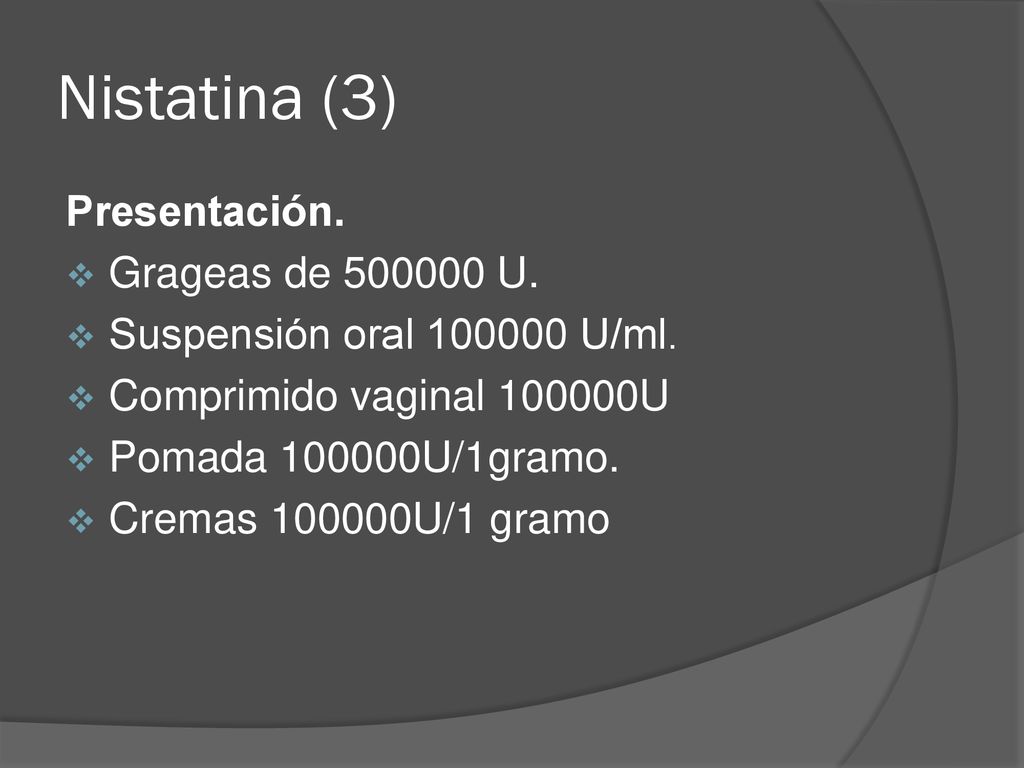Viewport: 1024px width, 768px height.
Task: Click the Cremas 100000U/1 gramo line
Action: point(359,519)
